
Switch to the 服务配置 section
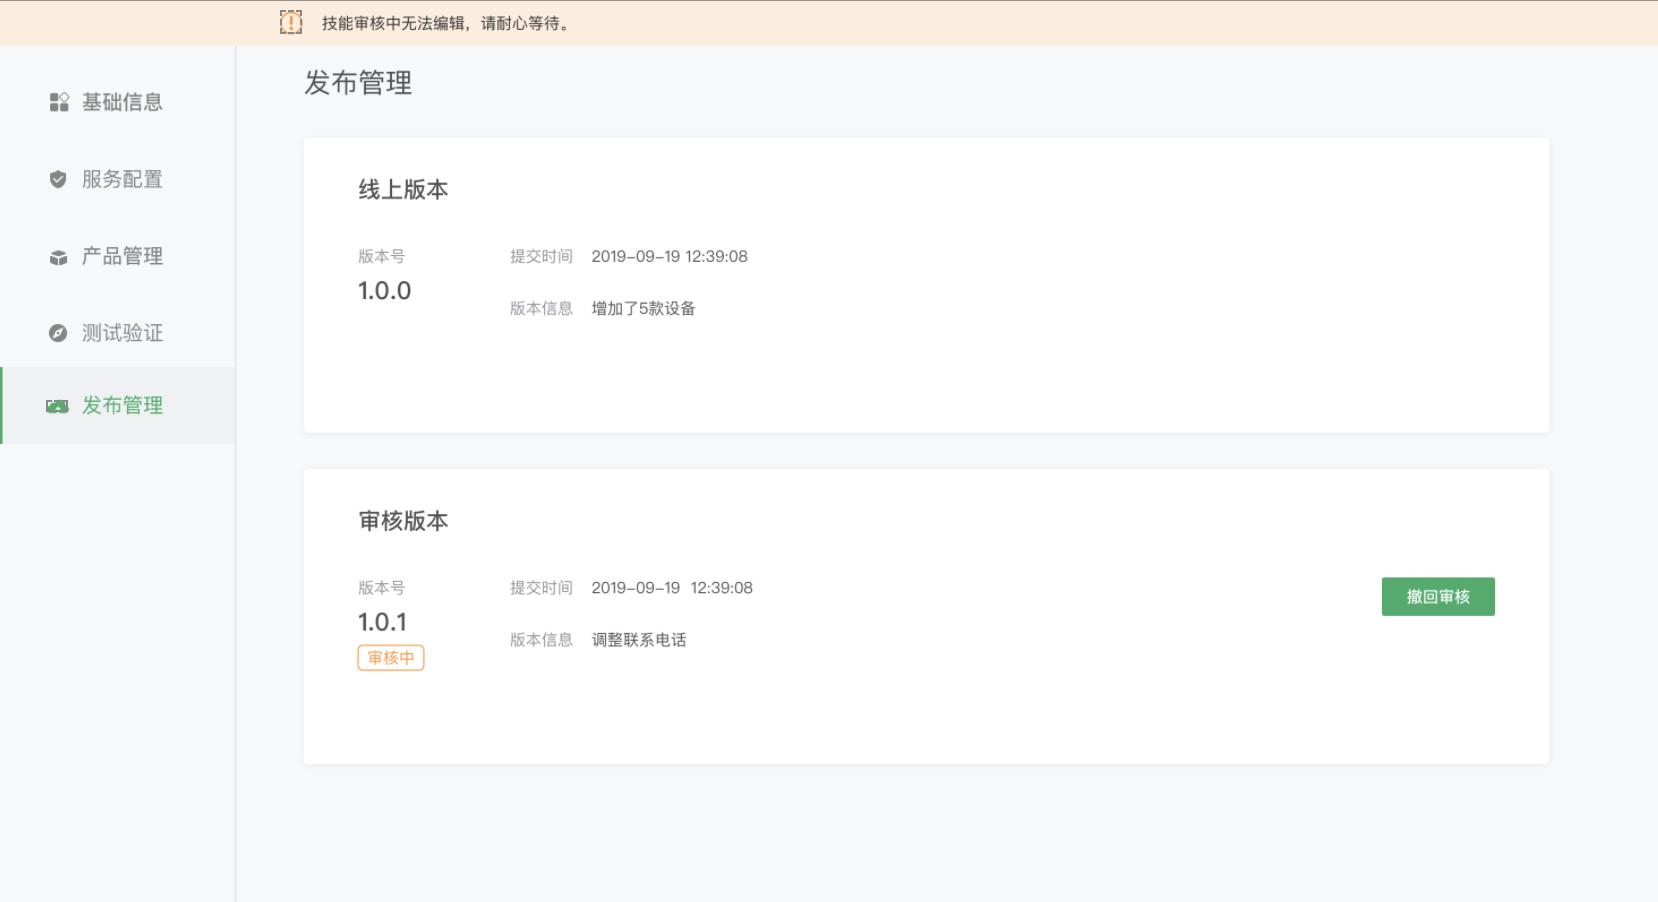(122, 179)
